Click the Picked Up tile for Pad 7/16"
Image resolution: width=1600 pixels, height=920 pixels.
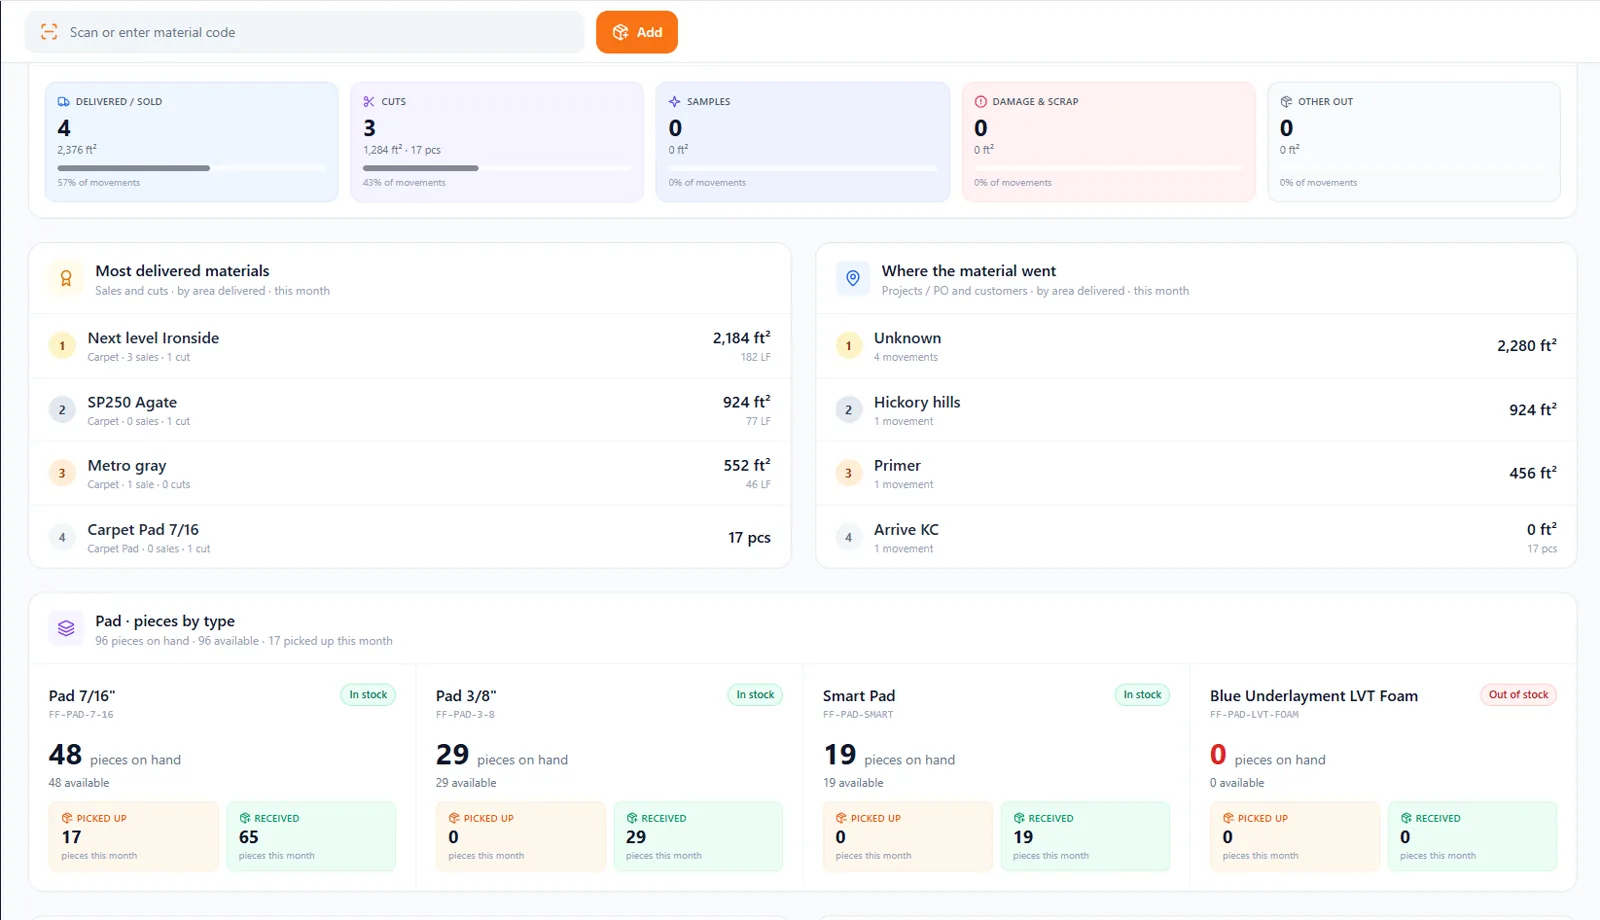tap(134, 836)
